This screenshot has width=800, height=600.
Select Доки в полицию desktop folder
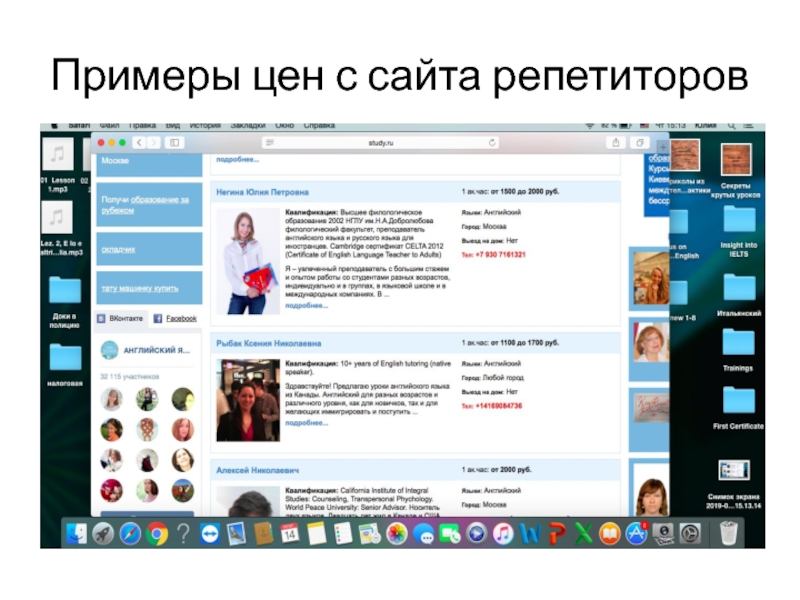(x=65, y=302)
